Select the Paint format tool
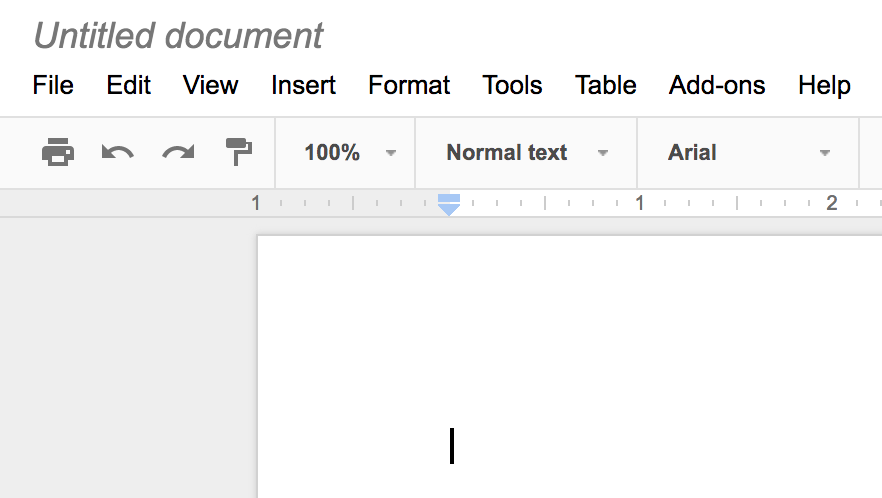 (238, 152)
